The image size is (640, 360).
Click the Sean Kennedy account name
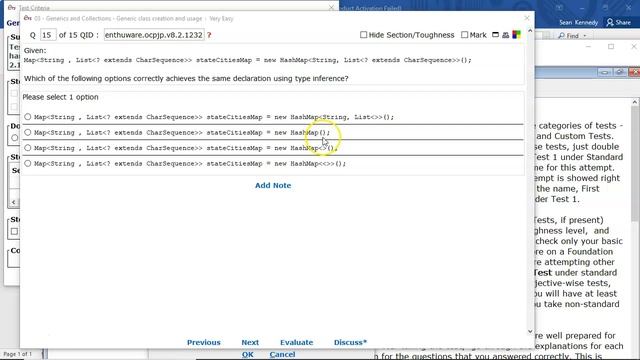tap(578, 22)
